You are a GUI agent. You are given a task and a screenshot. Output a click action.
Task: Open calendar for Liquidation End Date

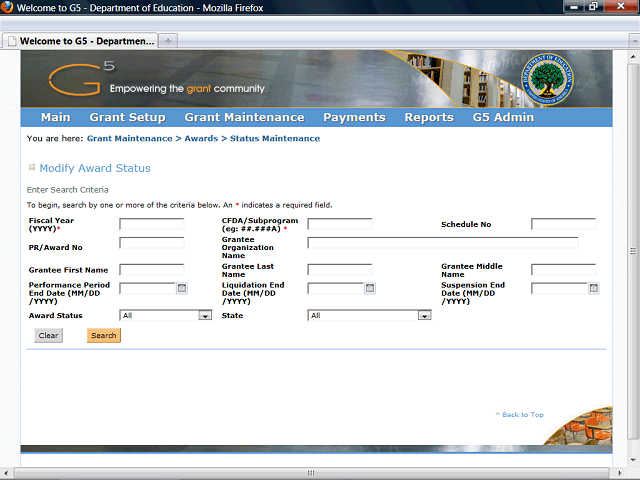coord(370,288)
